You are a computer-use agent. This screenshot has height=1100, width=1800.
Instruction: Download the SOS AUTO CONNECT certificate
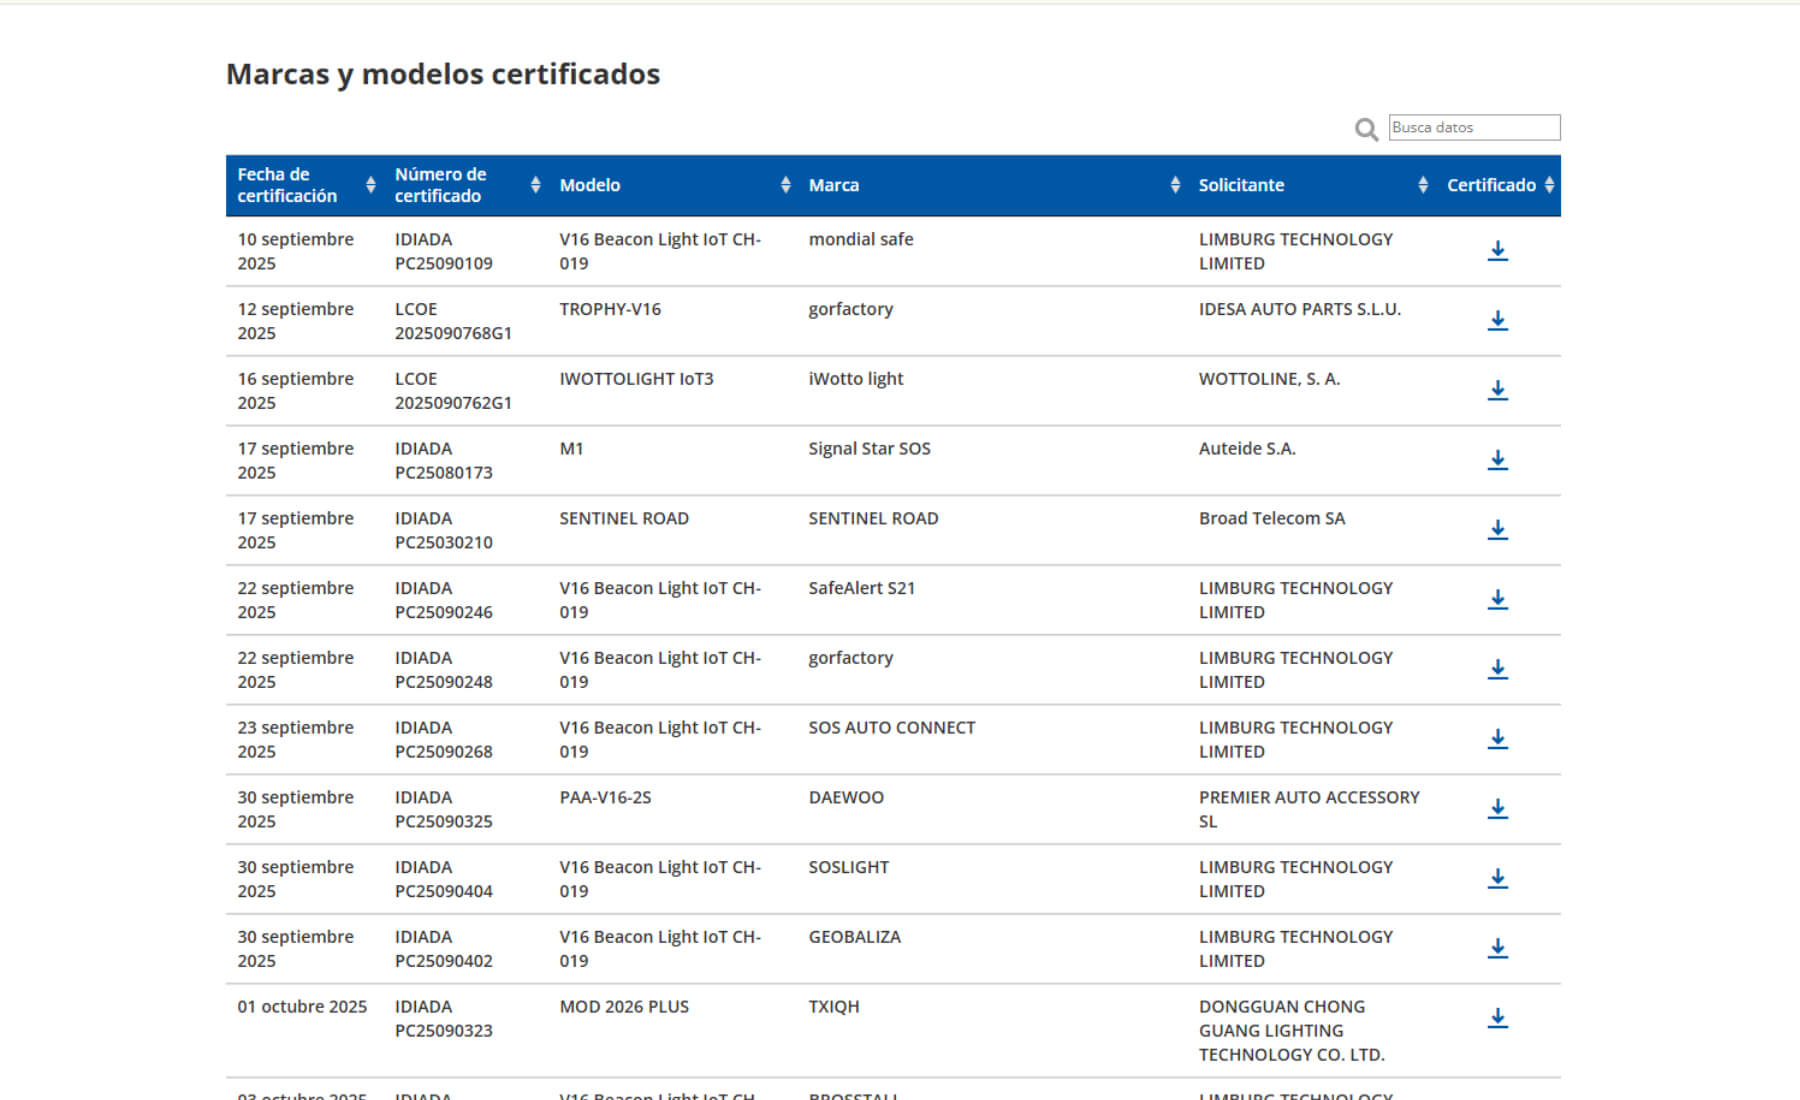[x=1497, y=739]
